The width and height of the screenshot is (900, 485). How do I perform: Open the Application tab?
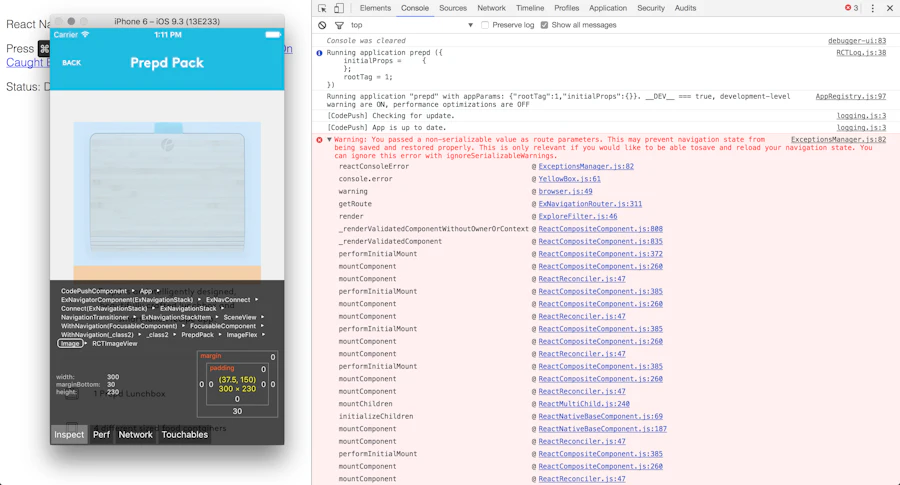pos(608,8)
